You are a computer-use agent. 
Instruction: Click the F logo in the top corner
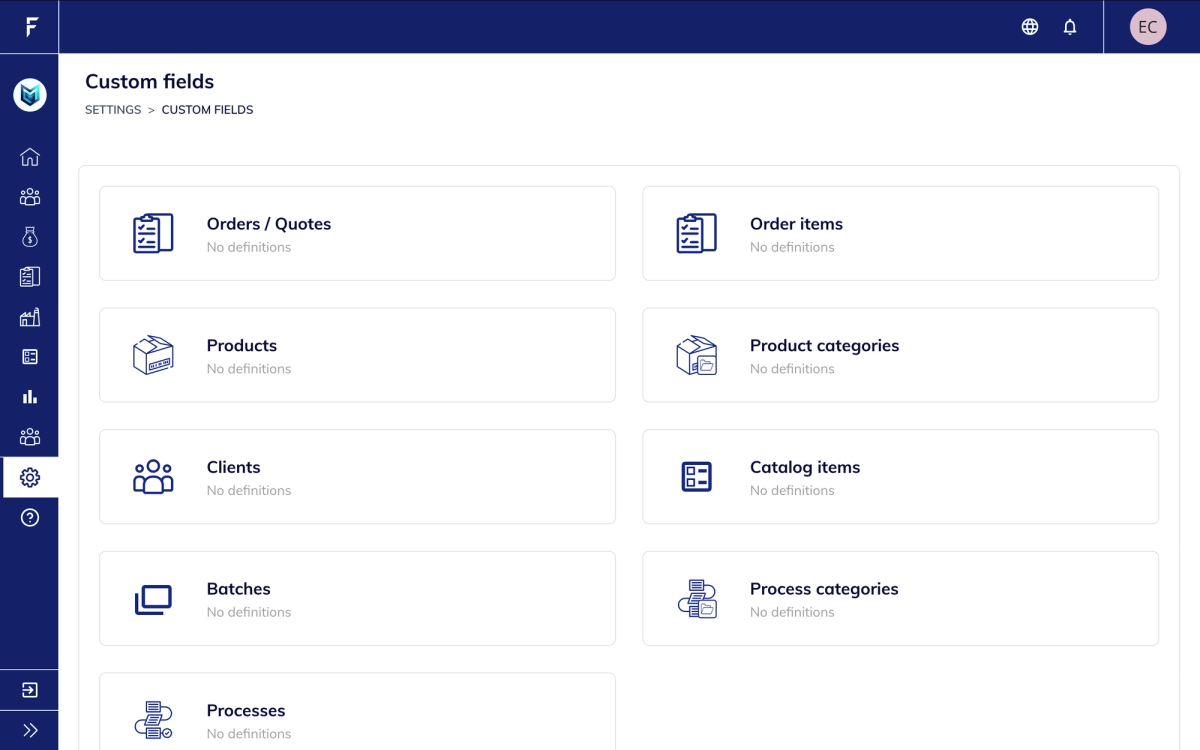pyautogui.click(x=31, y=27)
